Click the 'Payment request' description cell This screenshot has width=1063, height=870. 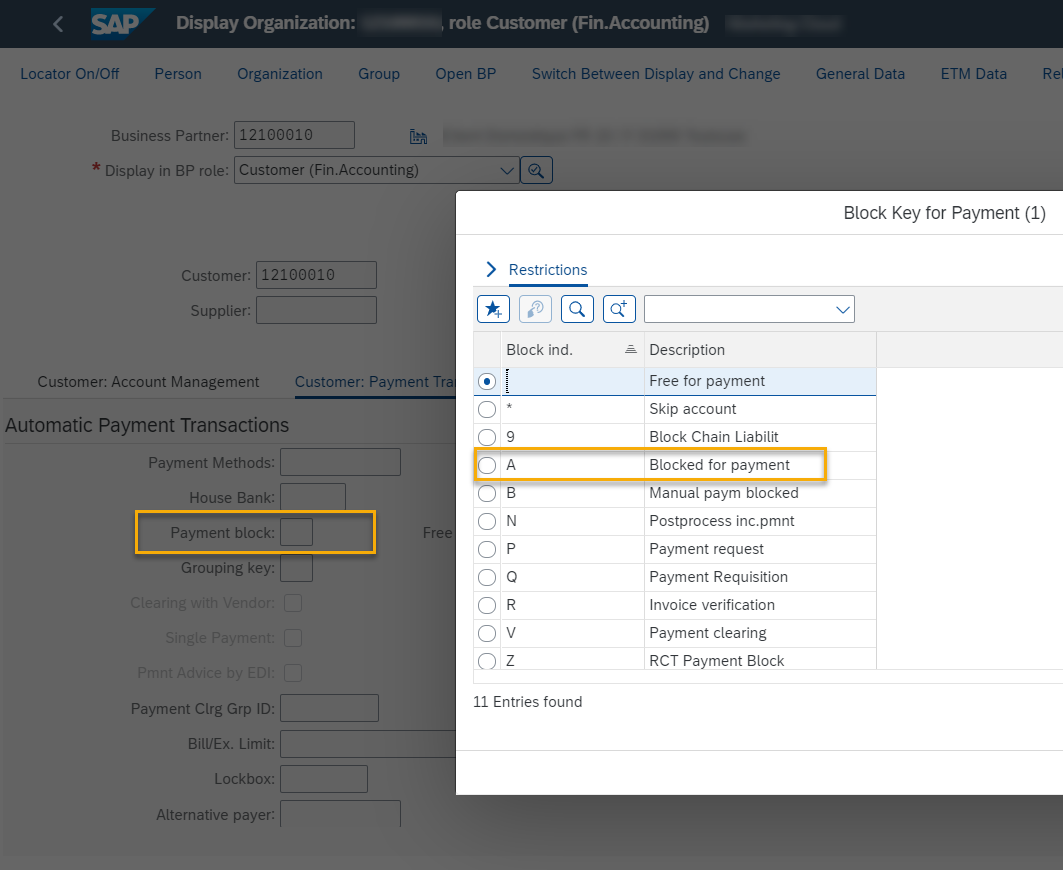[x=760, y=549]
